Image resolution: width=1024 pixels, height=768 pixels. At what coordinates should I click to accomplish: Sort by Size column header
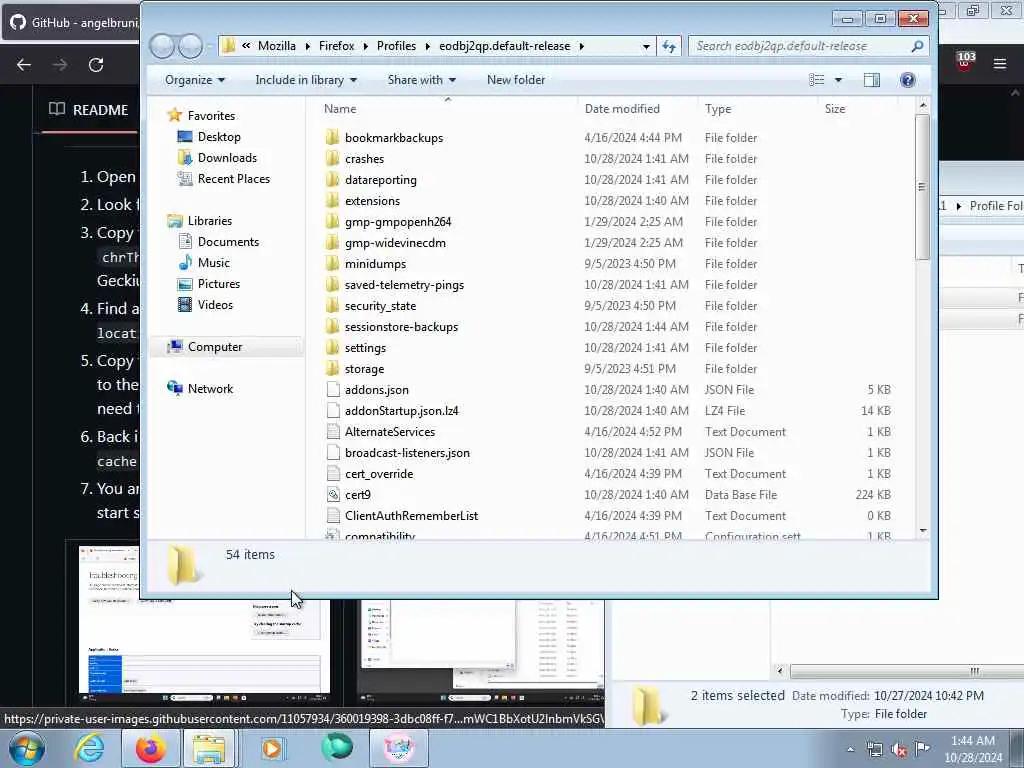click(x=834, y=109)
